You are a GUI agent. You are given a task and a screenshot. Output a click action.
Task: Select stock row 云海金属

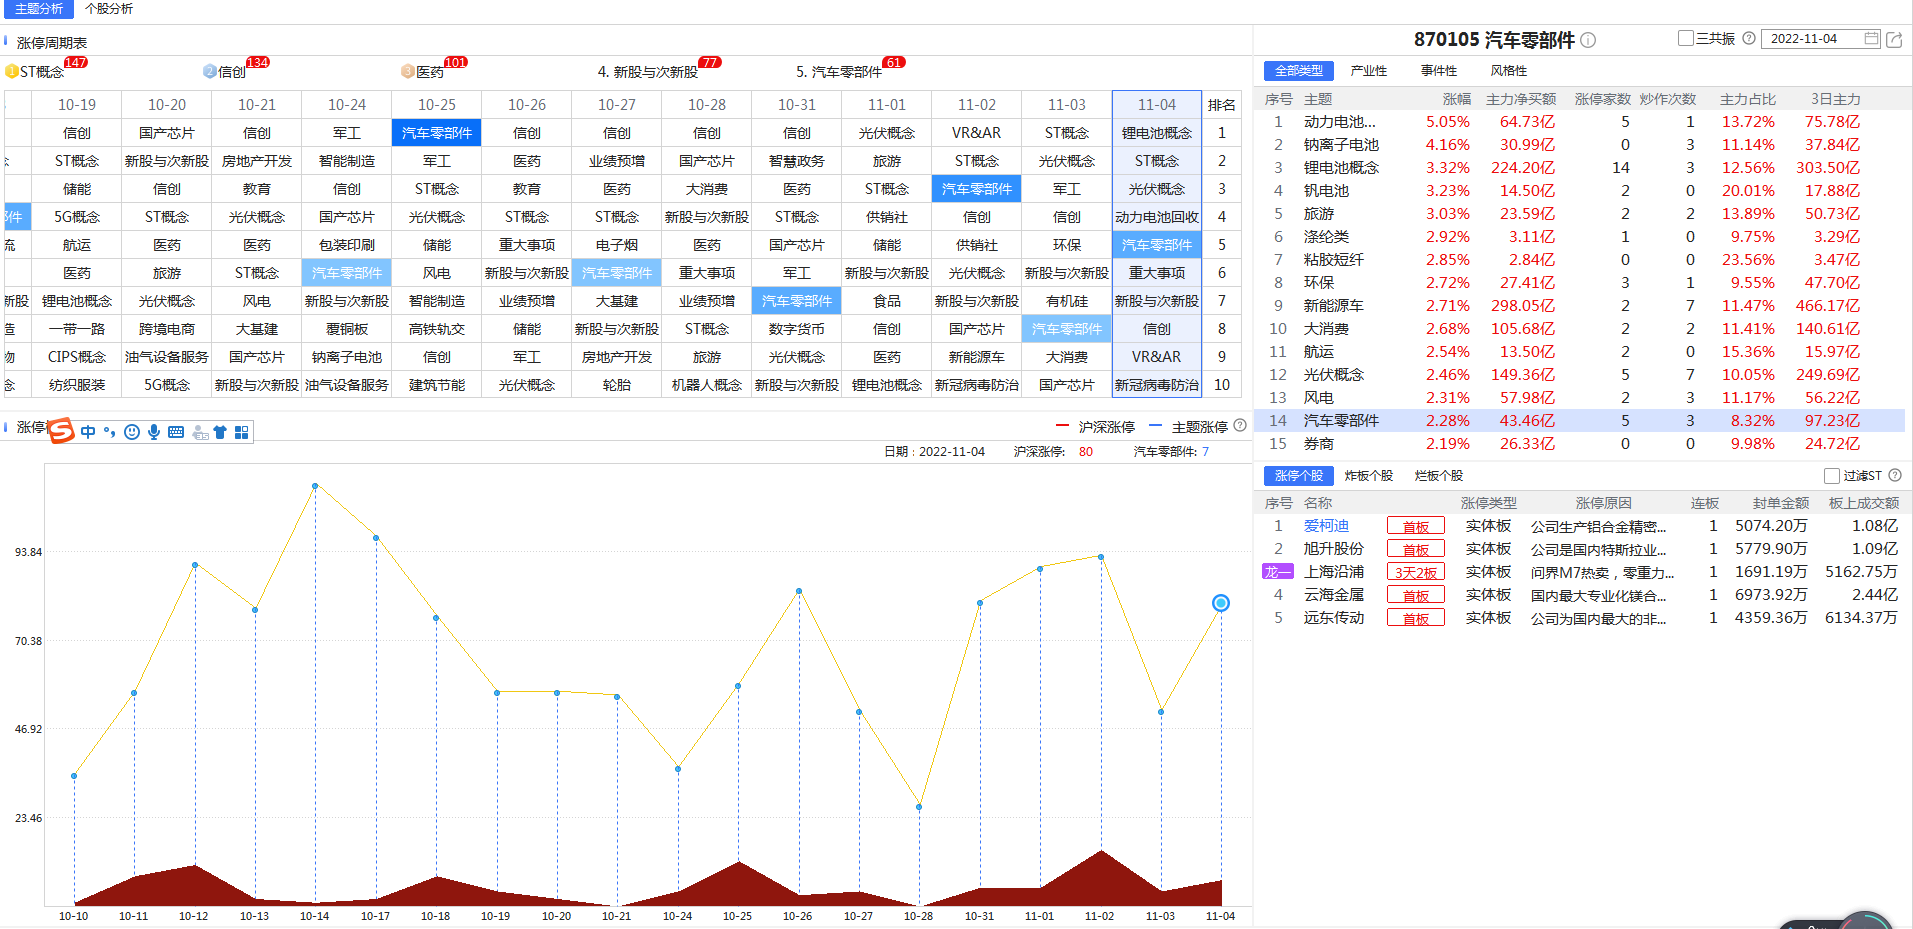(x=1579, y=595)
